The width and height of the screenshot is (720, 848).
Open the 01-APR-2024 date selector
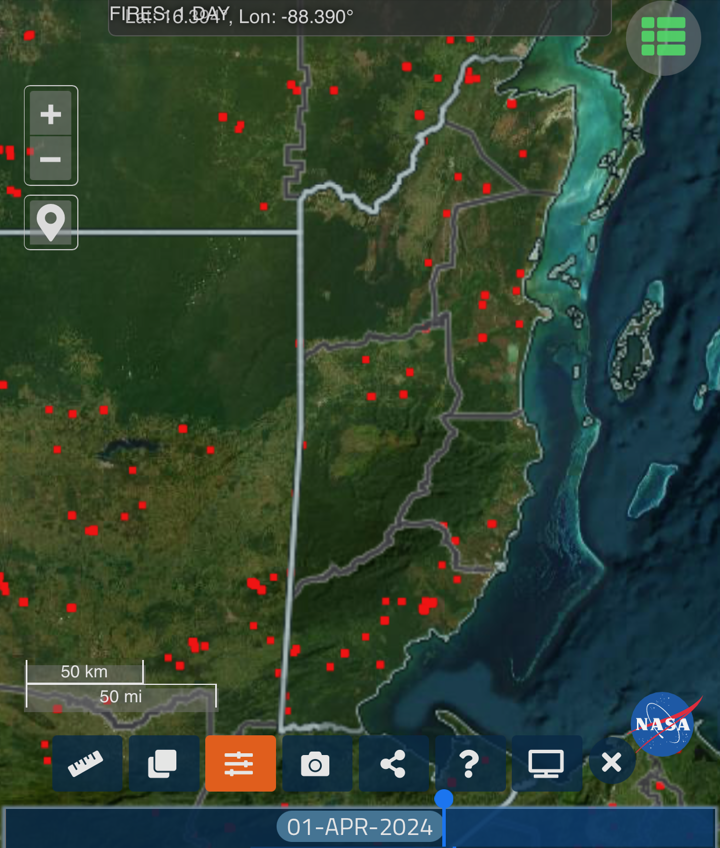(x=359, y=827)
